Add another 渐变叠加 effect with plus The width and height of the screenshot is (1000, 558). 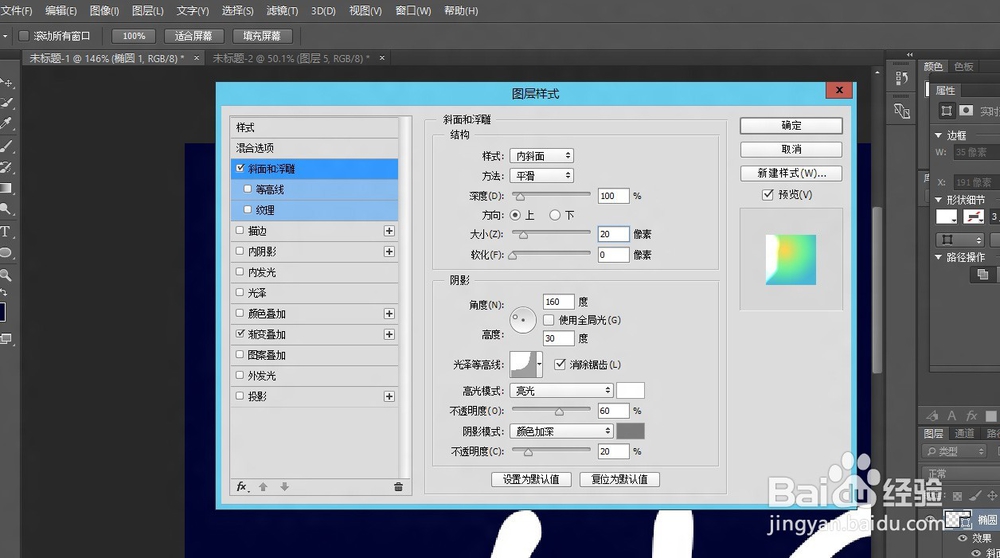[389, 334]
